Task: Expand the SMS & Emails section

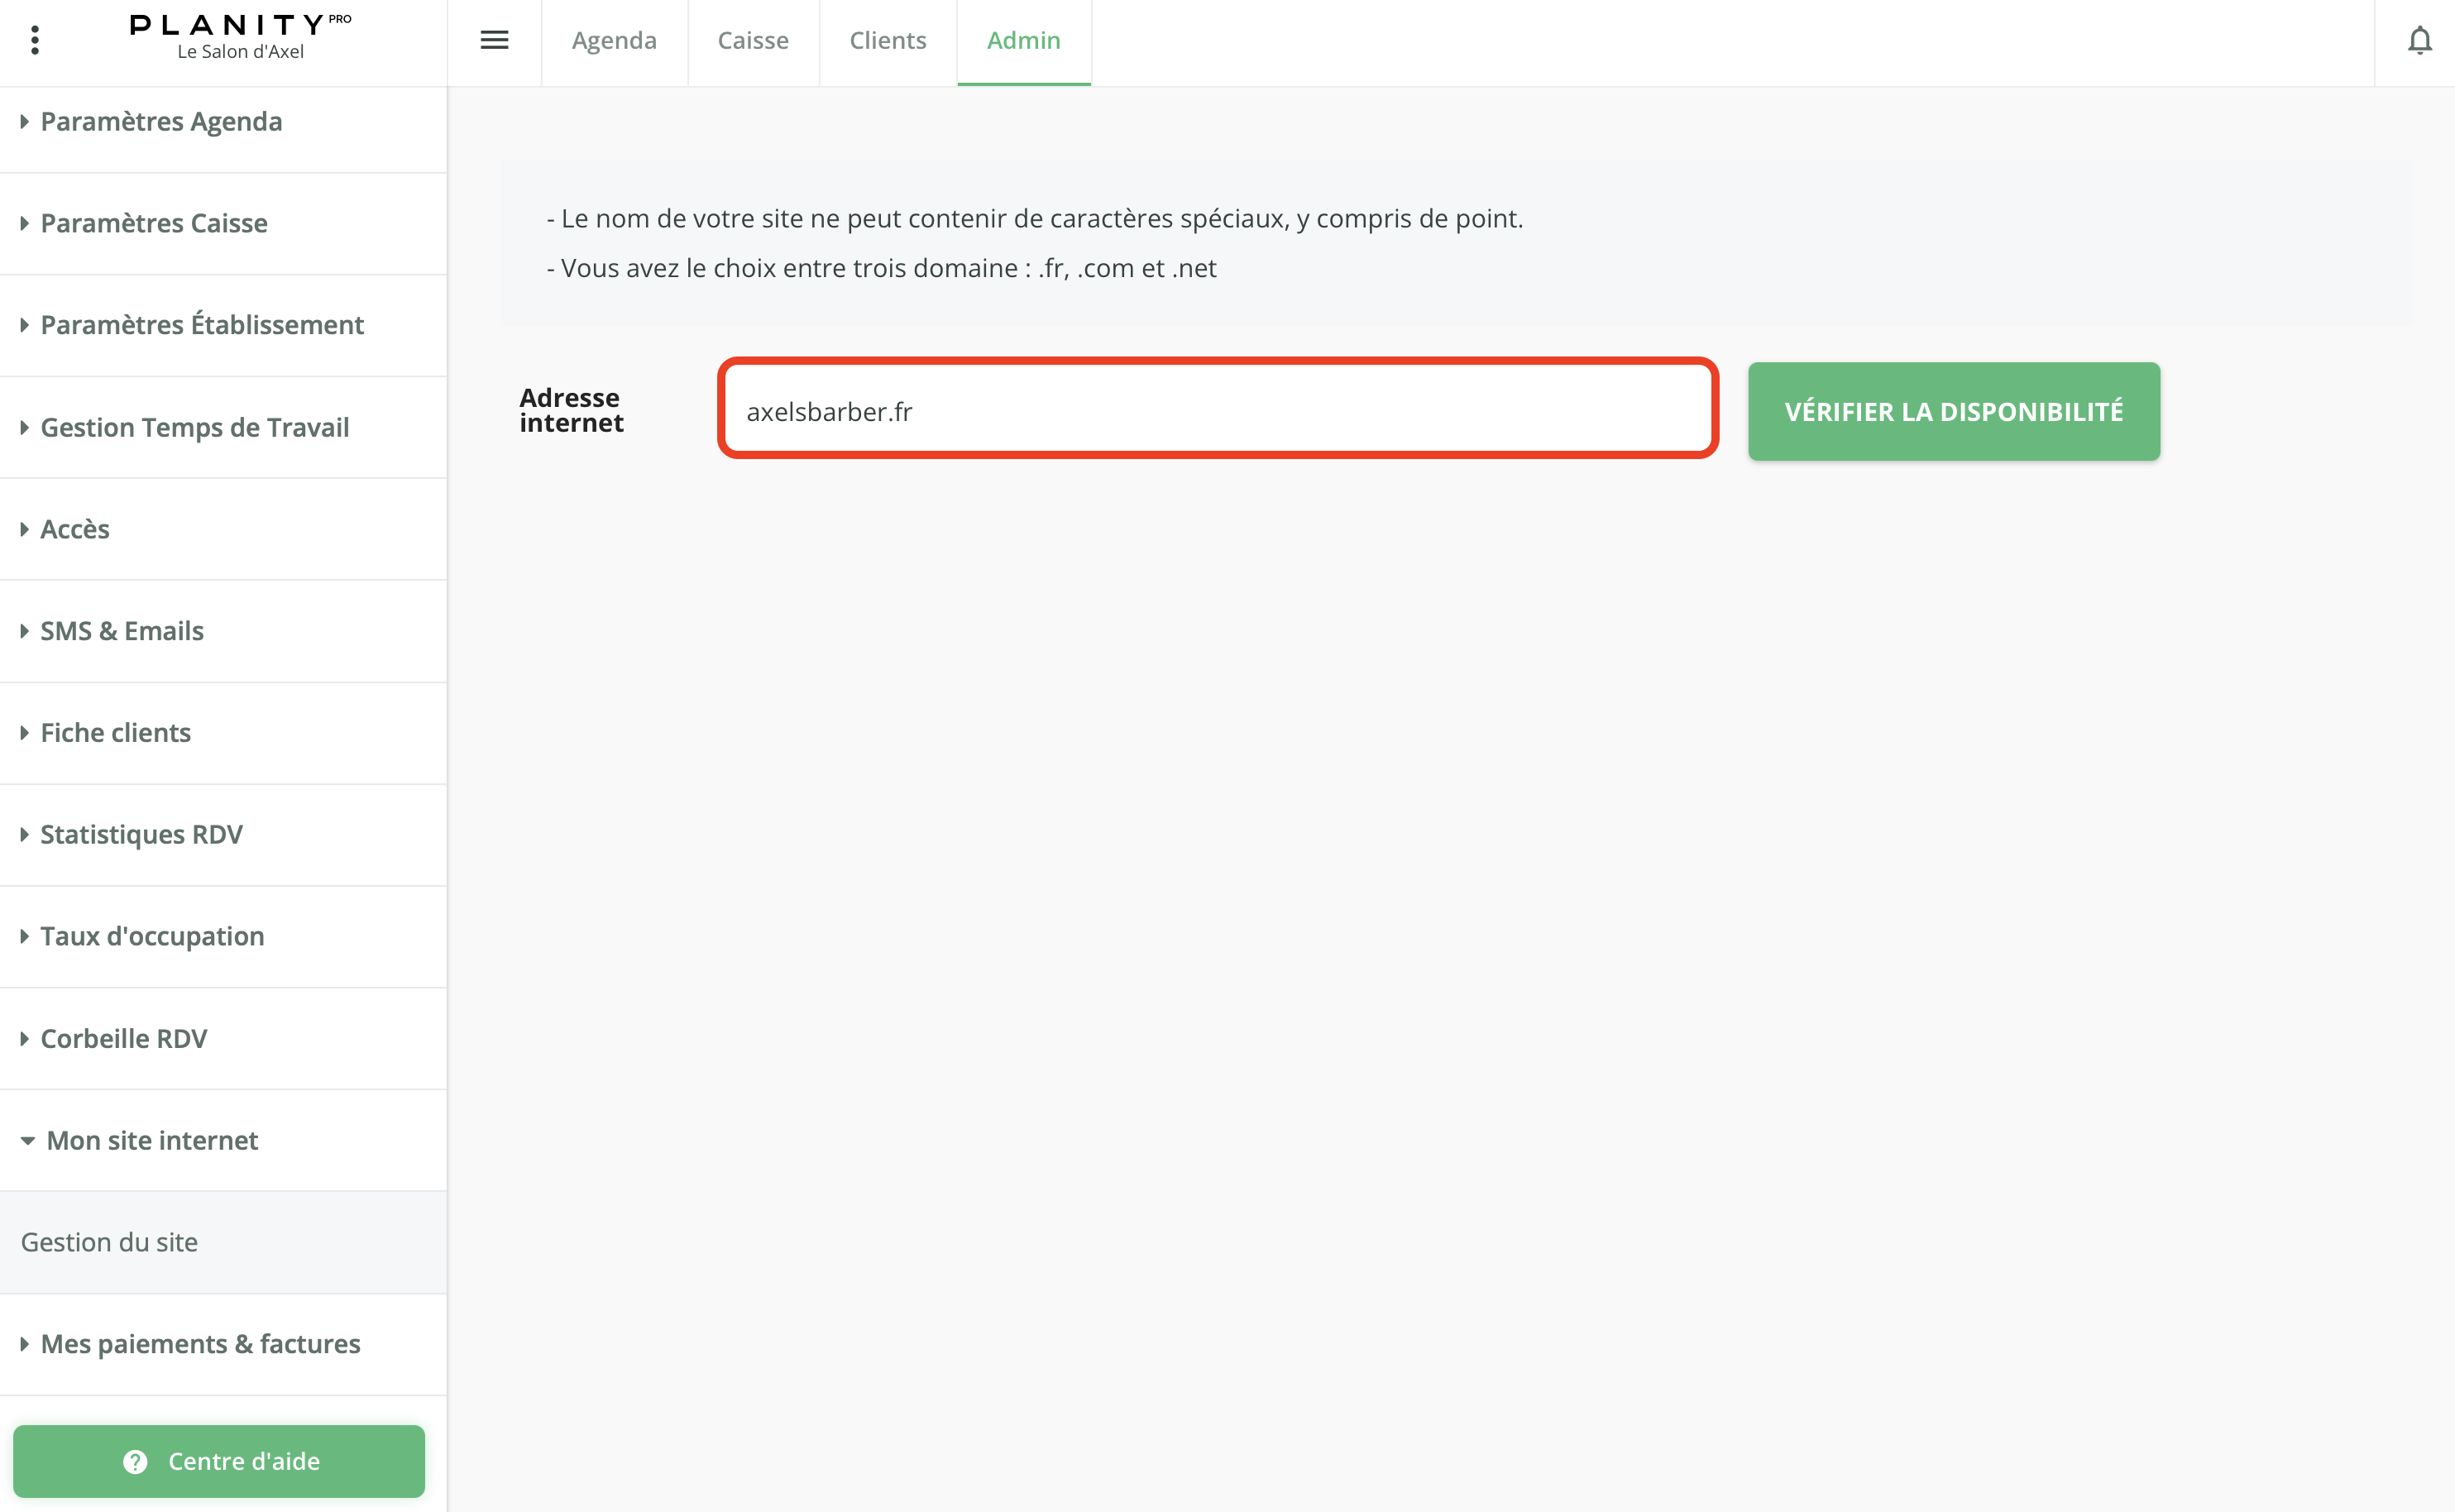Action: coord(121,631)
